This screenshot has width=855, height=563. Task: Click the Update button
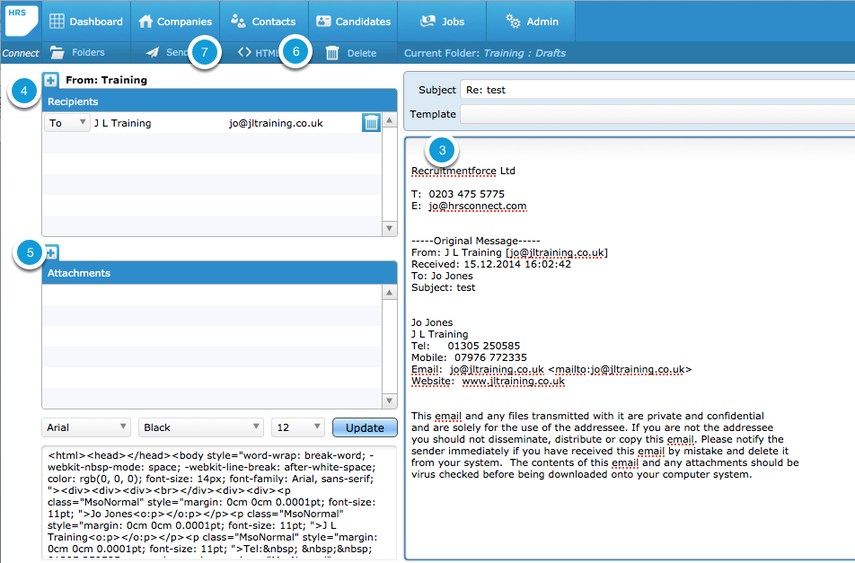(x=365, y=428)
